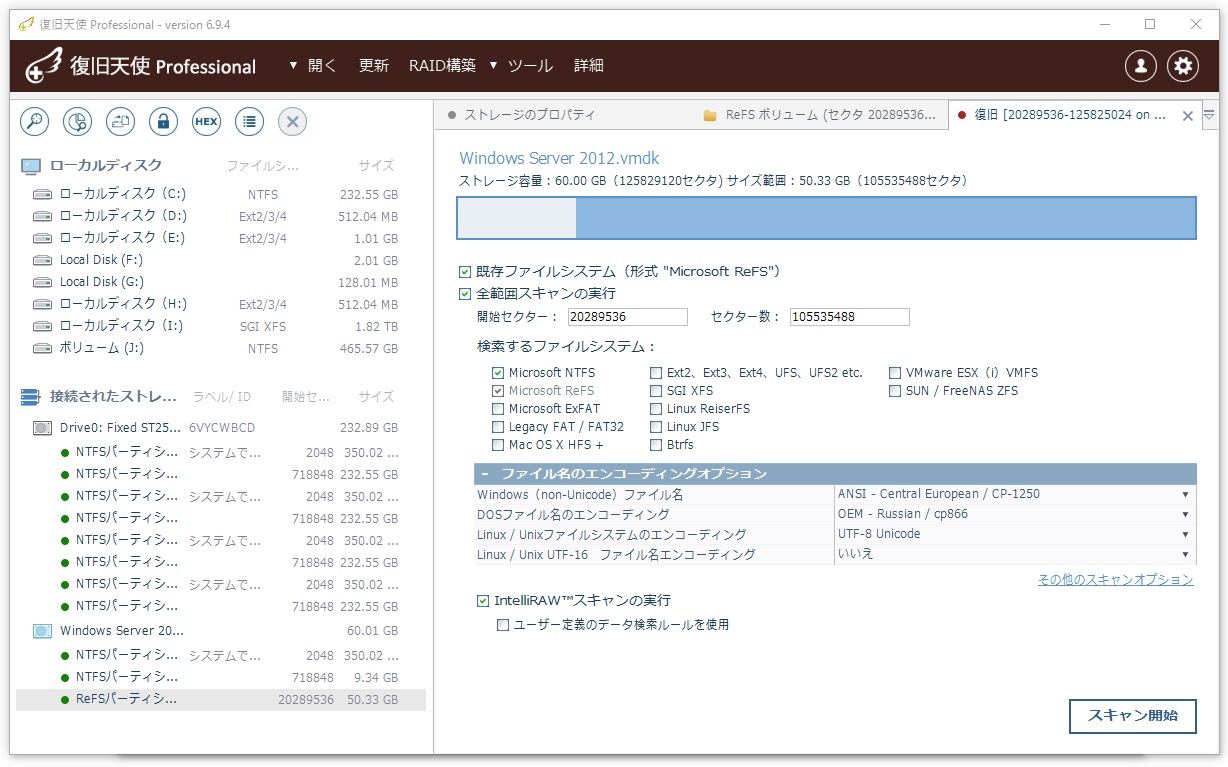
Task: Close the 復旧 tab
Action: pyautogui.click(x=1188, y=116)
